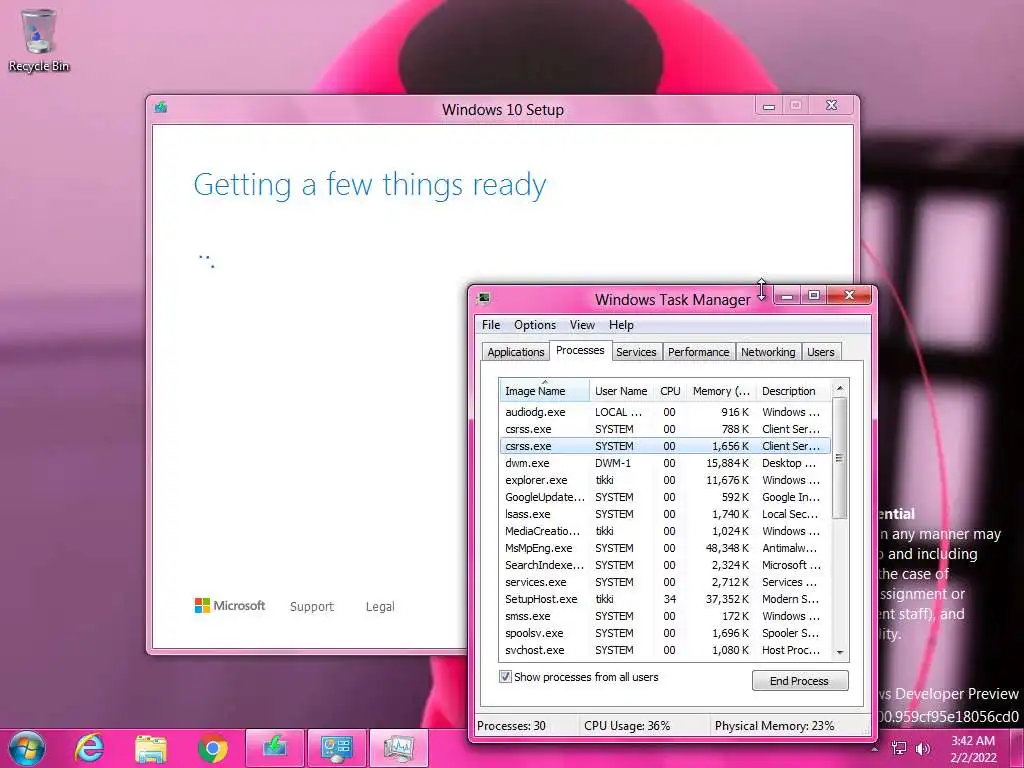Select the MediaCreatio... process row
The image size is (1024, 768).
(665, 531)
